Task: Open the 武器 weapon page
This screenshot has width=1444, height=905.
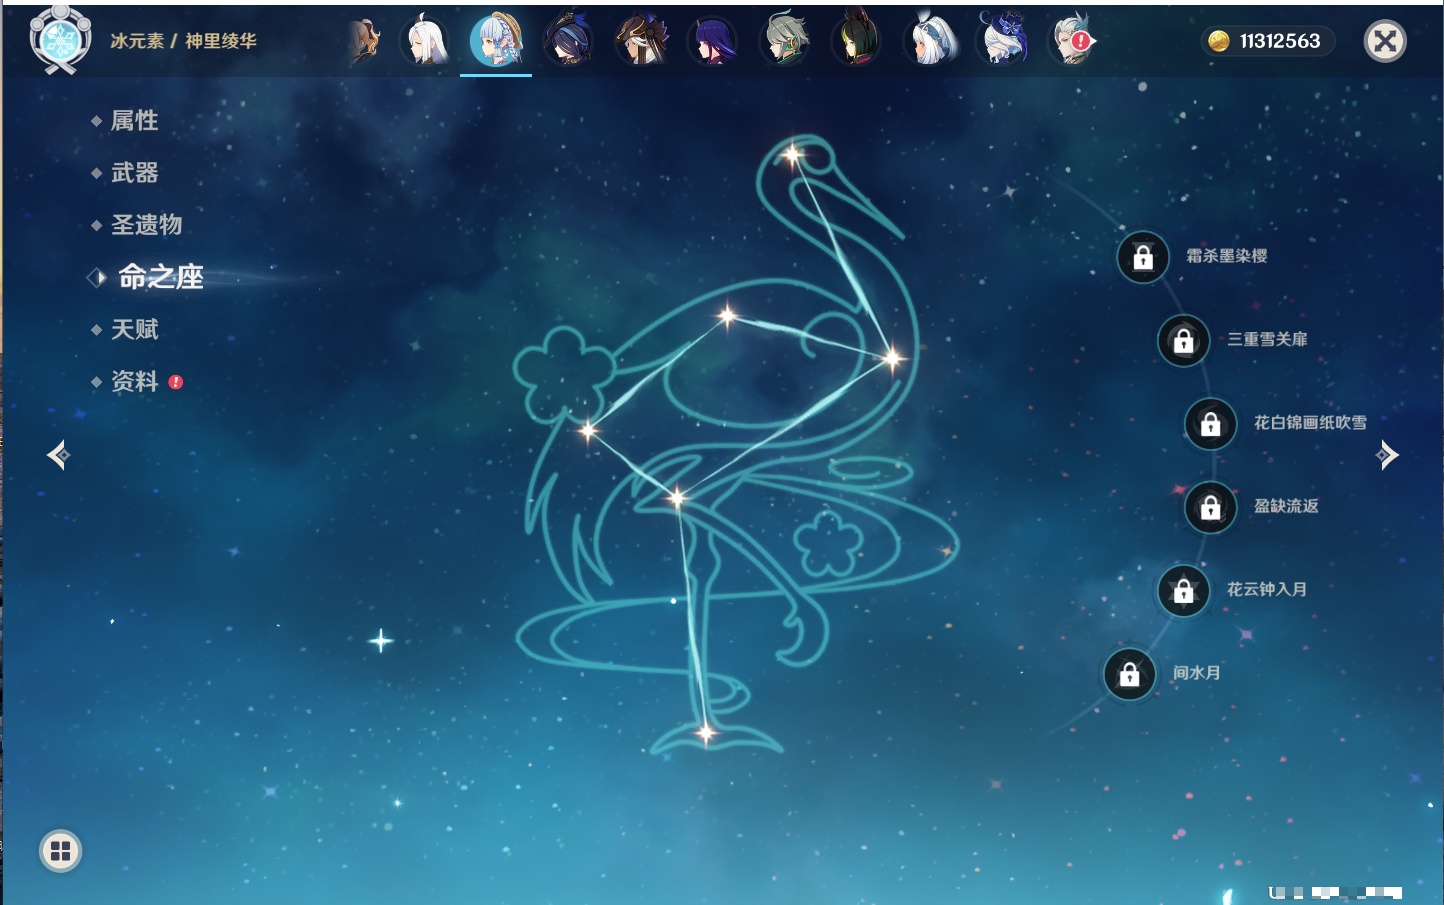Action: [x=134, y=173]
